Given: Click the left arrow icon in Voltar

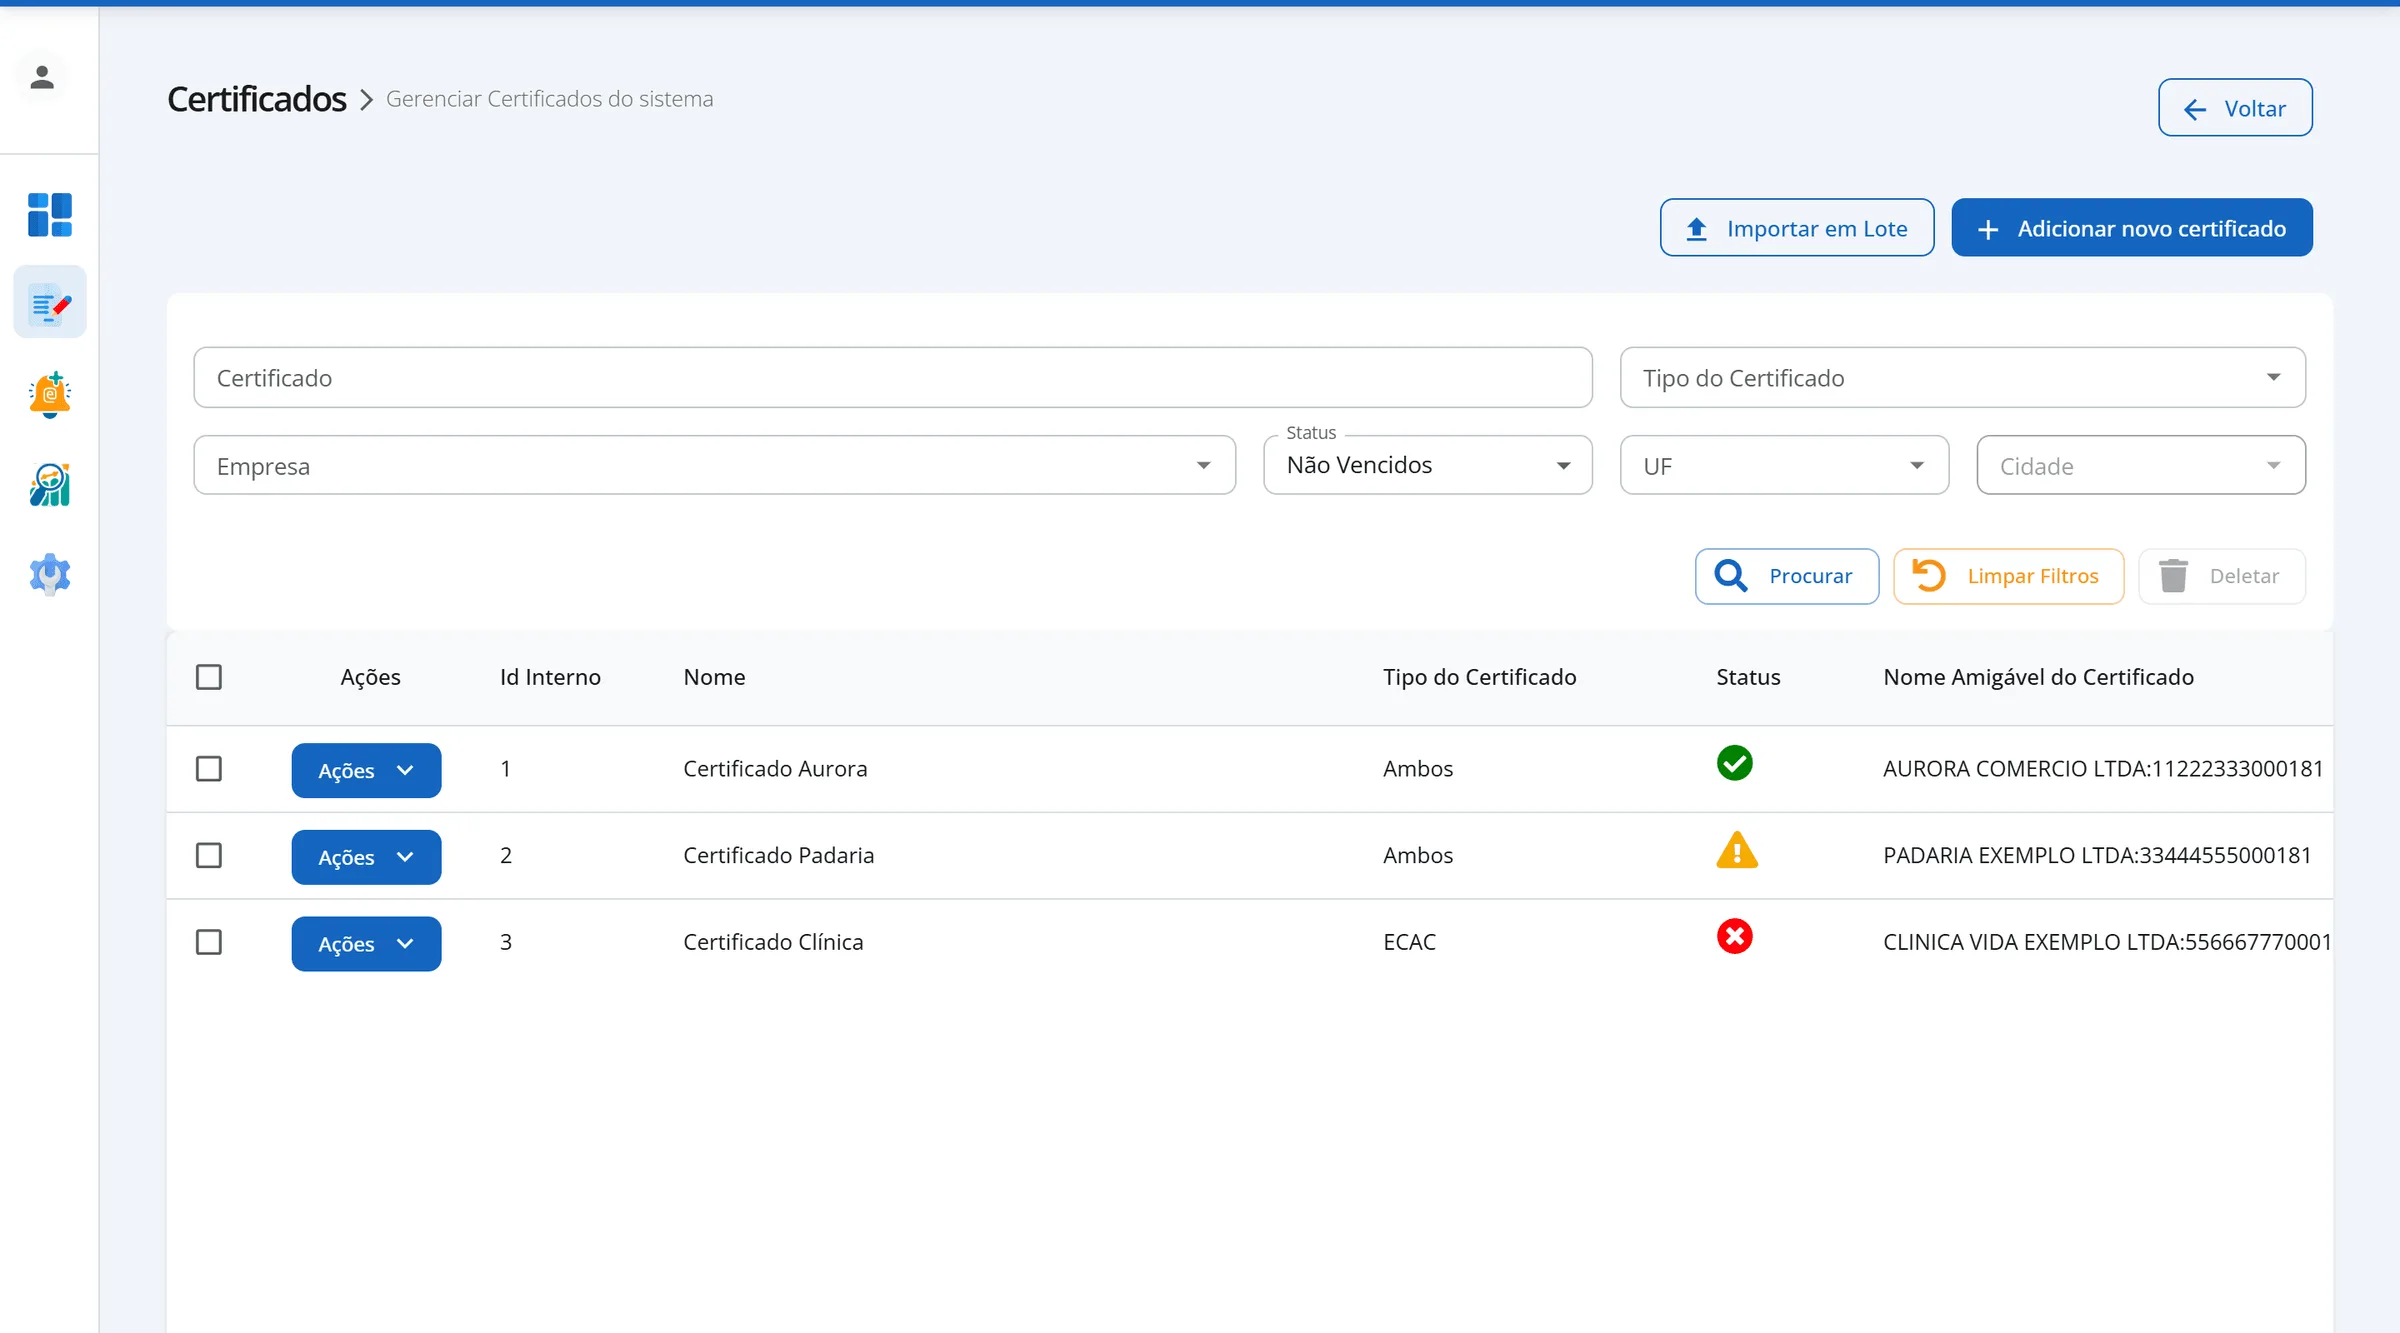Looking at the screenshot, I should coord(2195,109).
